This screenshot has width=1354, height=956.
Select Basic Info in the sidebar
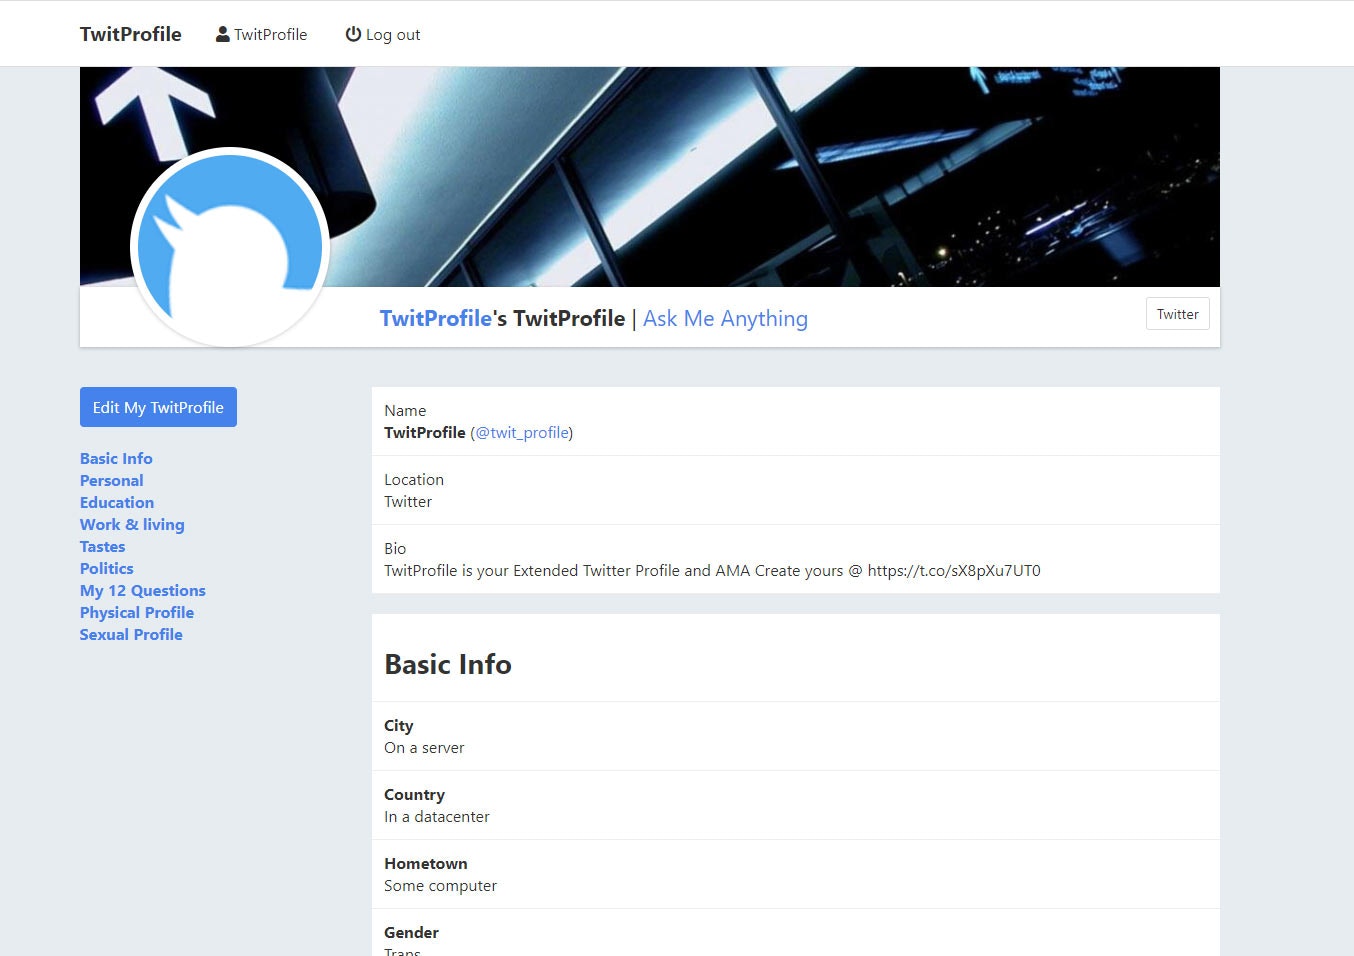tap(116, 458)
